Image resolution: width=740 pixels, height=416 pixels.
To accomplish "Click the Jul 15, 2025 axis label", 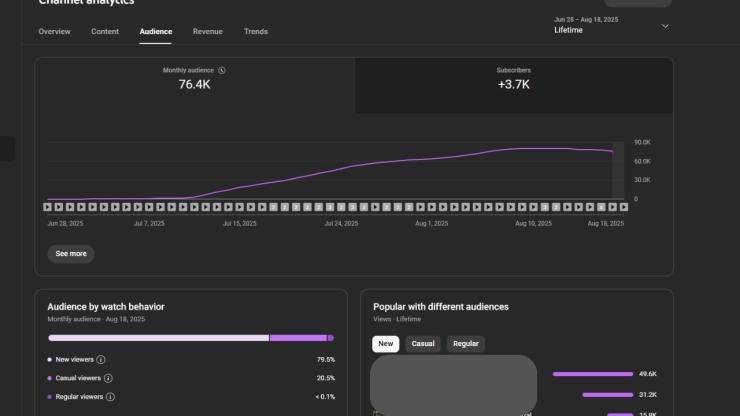I will tap(239, 223).
